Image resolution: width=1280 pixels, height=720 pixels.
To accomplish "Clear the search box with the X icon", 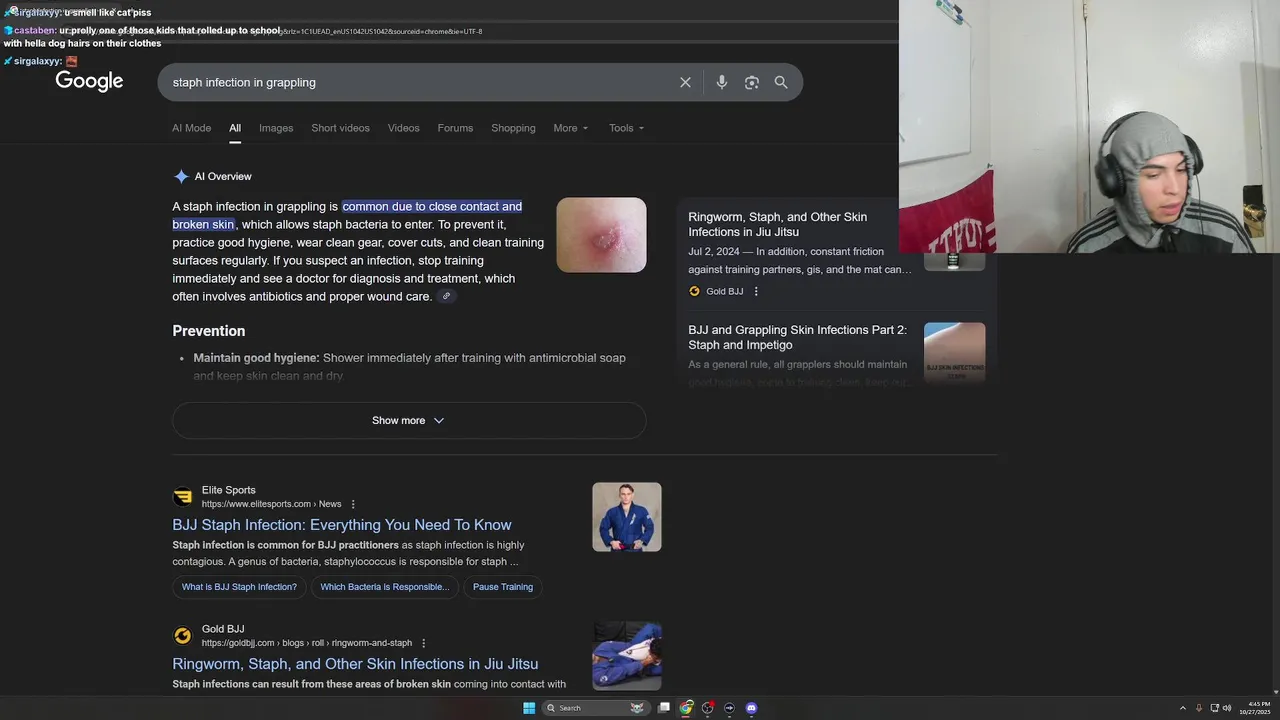I will (x=685, y=82).
